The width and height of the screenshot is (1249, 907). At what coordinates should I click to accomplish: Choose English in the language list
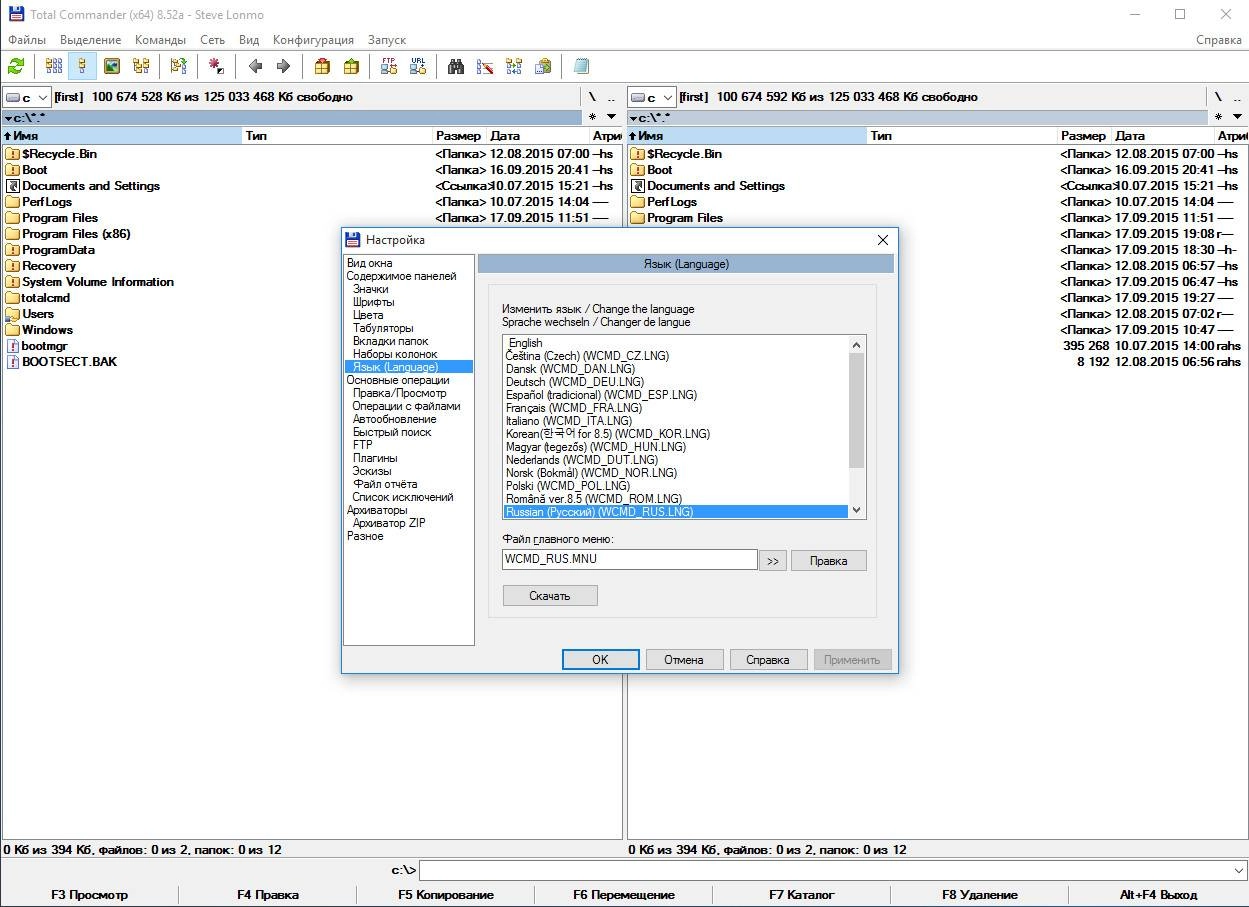coord(525,343)
